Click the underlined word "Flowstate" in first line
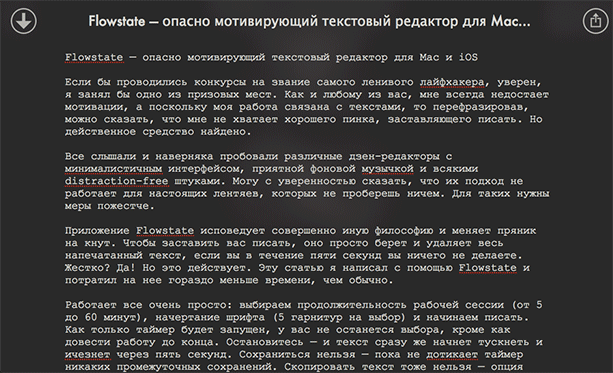 click(x=94, y=57)
